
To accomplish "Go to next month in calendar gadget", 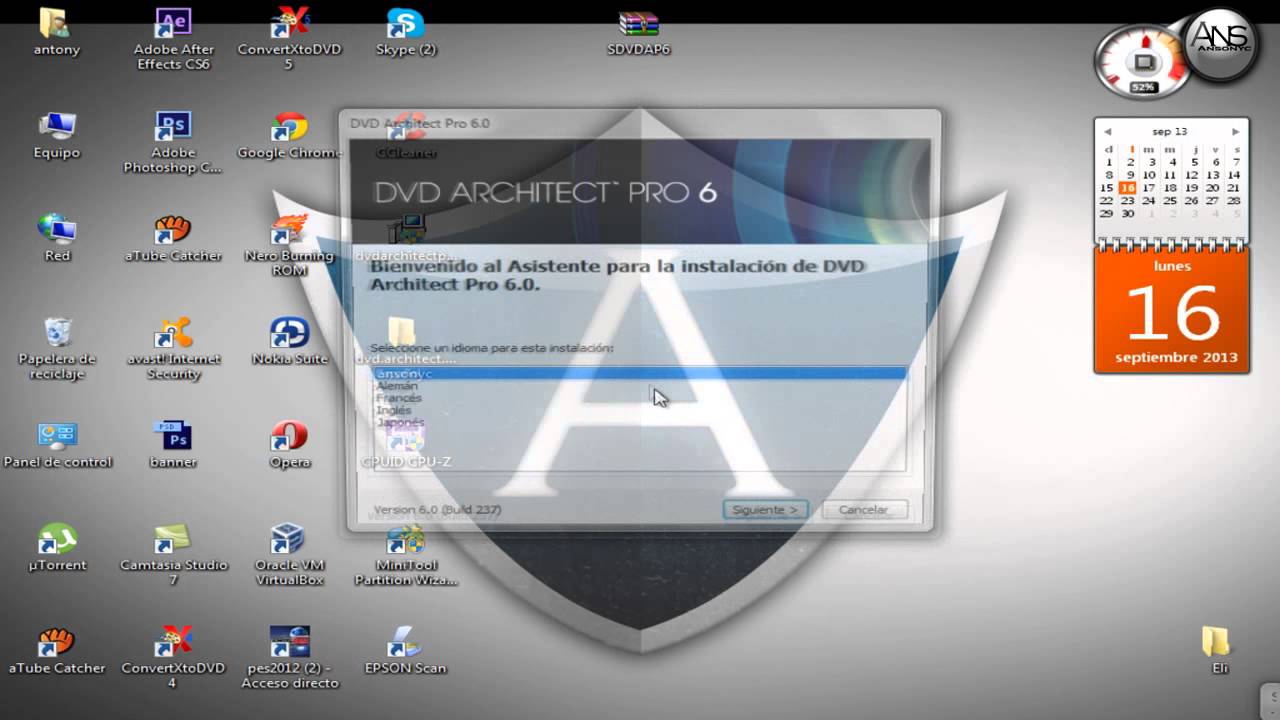I will [1235, 132].
